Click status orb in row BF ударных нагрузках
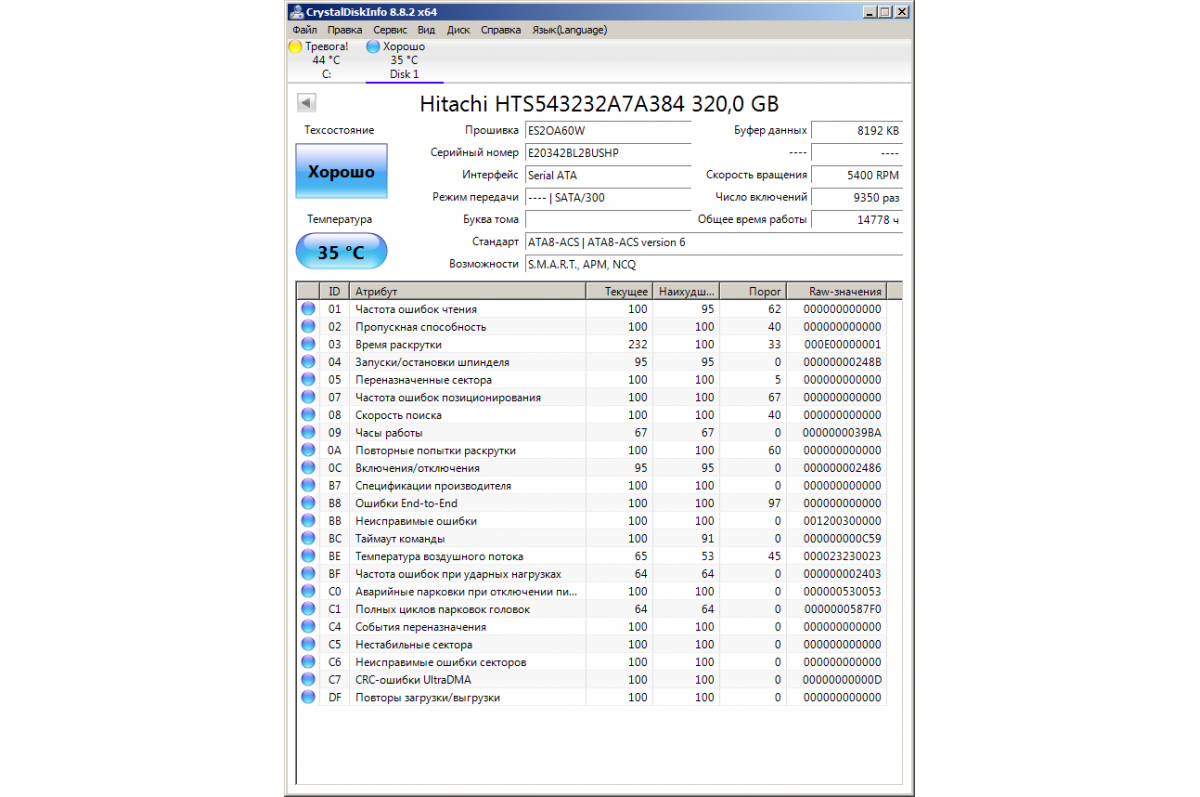 (x=308, y=574)
